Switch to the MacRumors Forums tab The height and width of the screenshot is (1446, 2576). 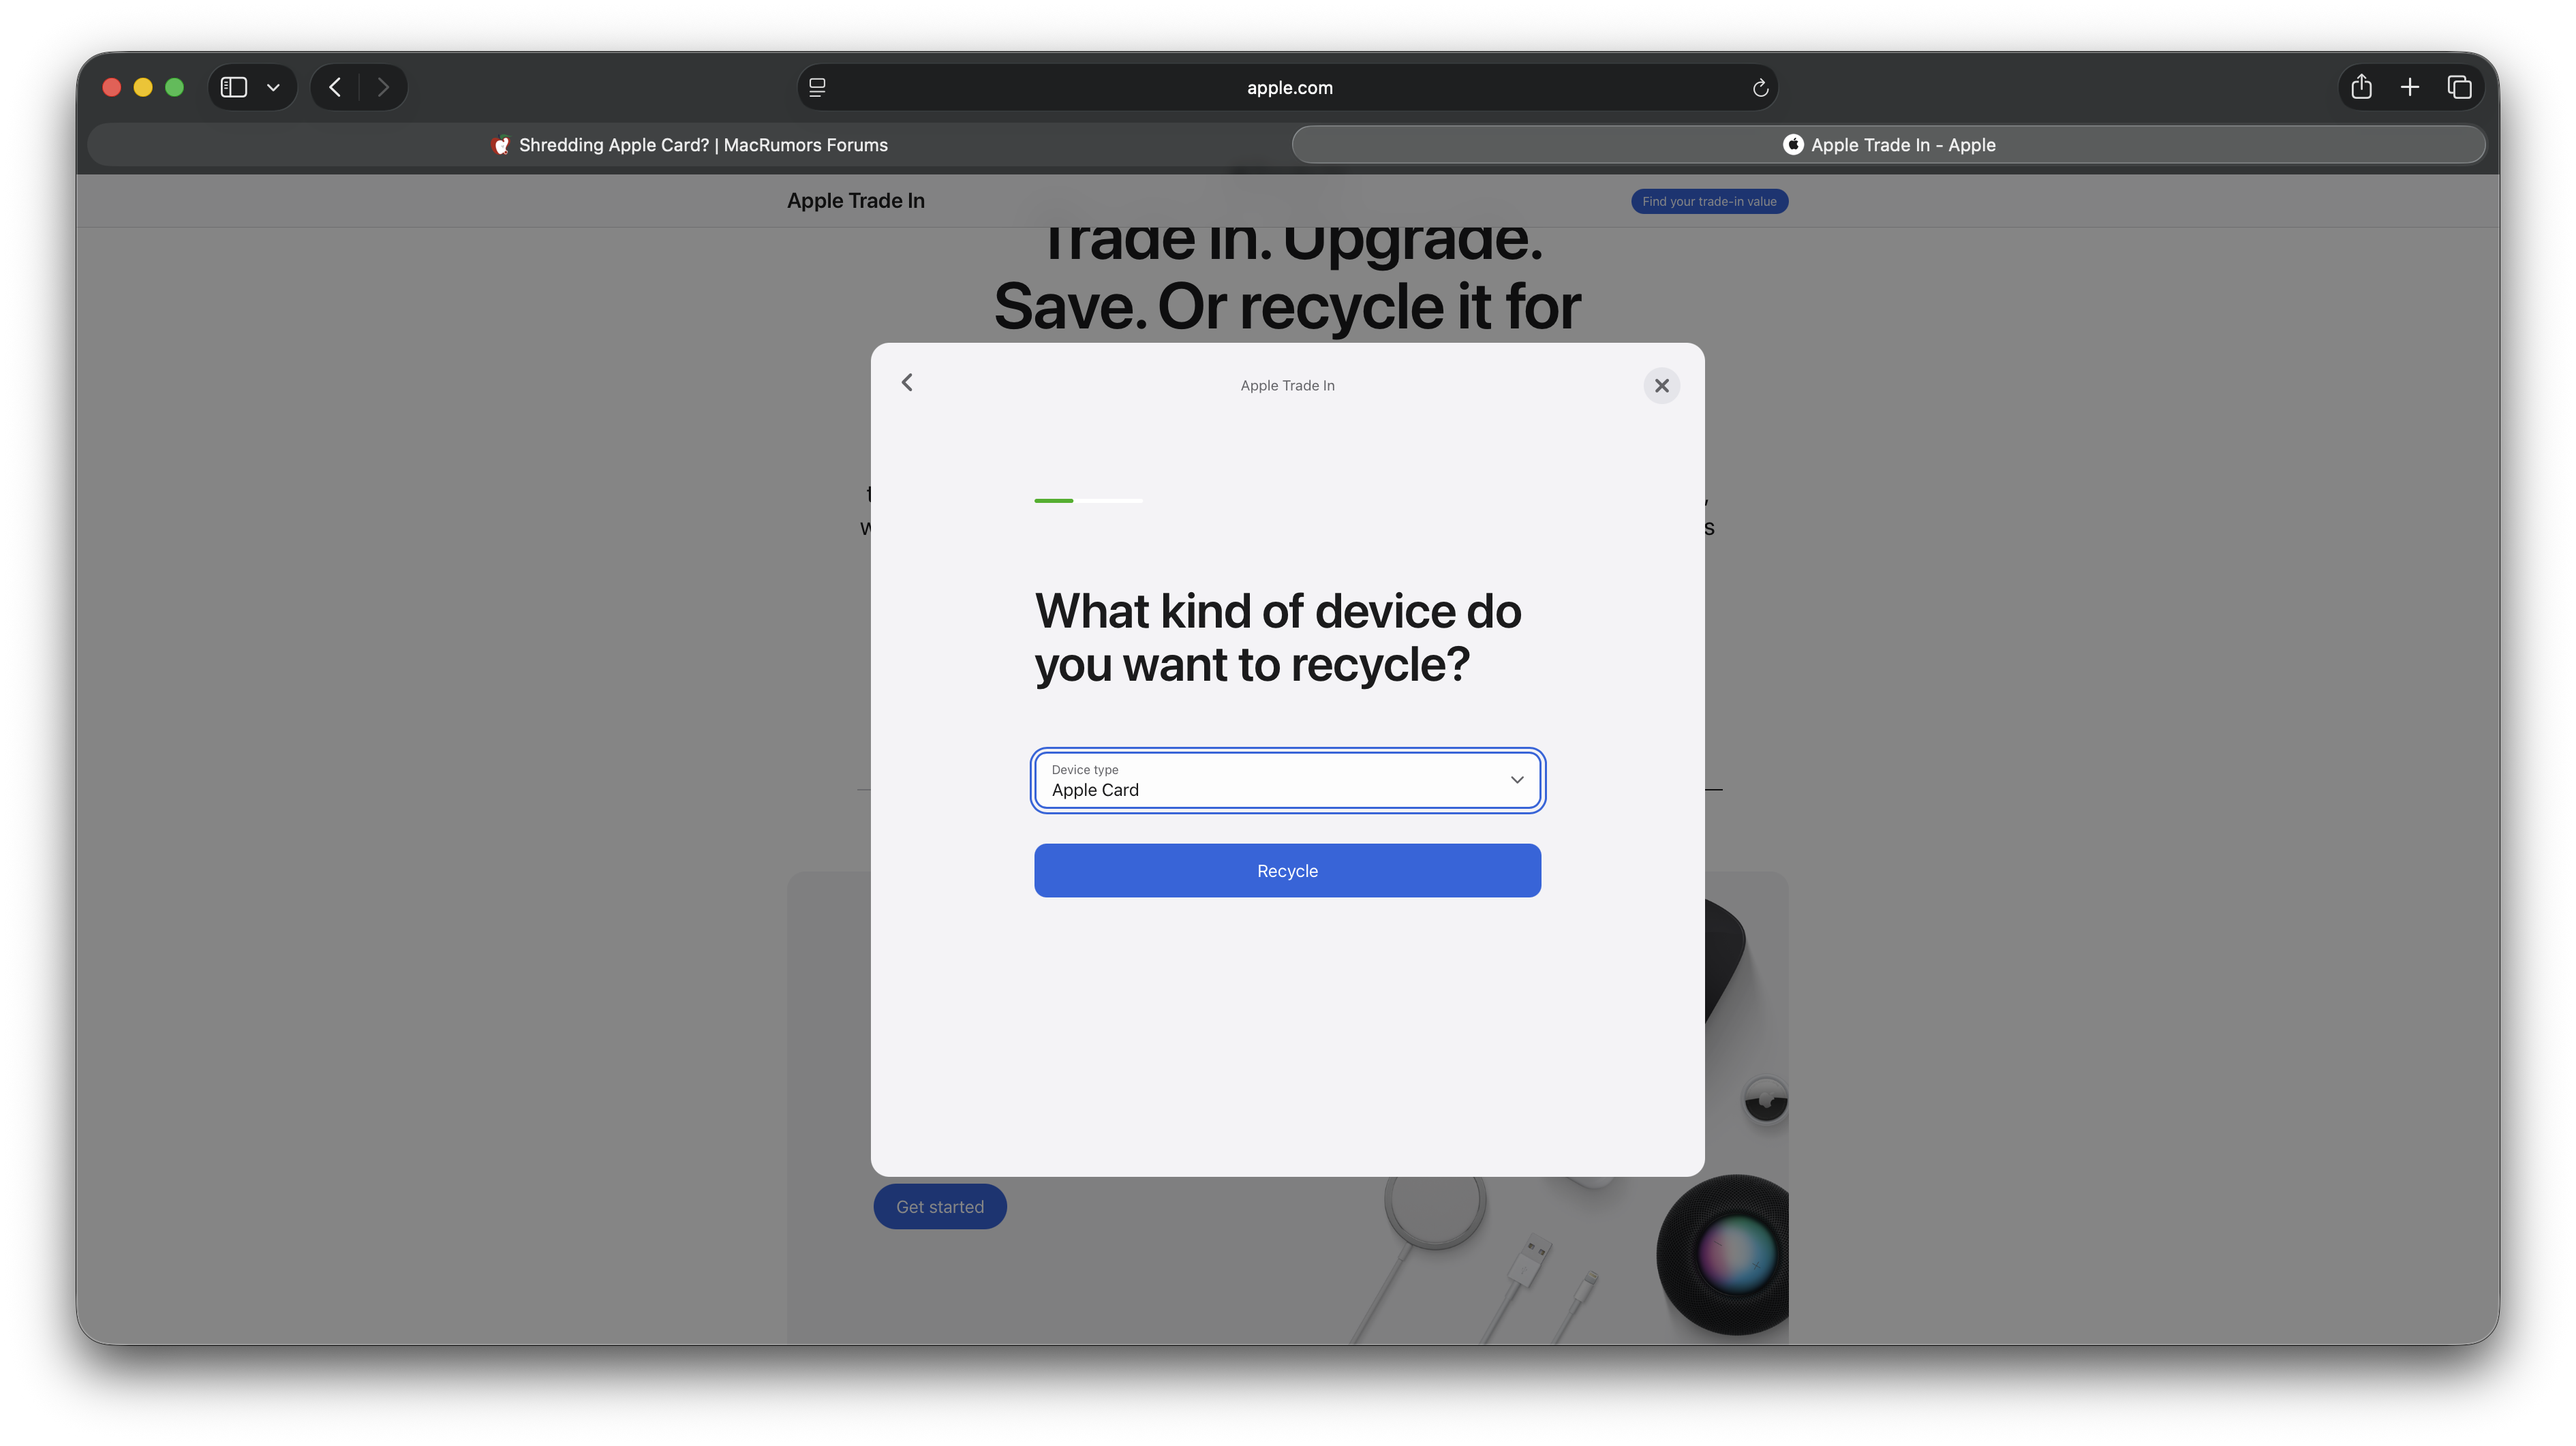point(690,145)
